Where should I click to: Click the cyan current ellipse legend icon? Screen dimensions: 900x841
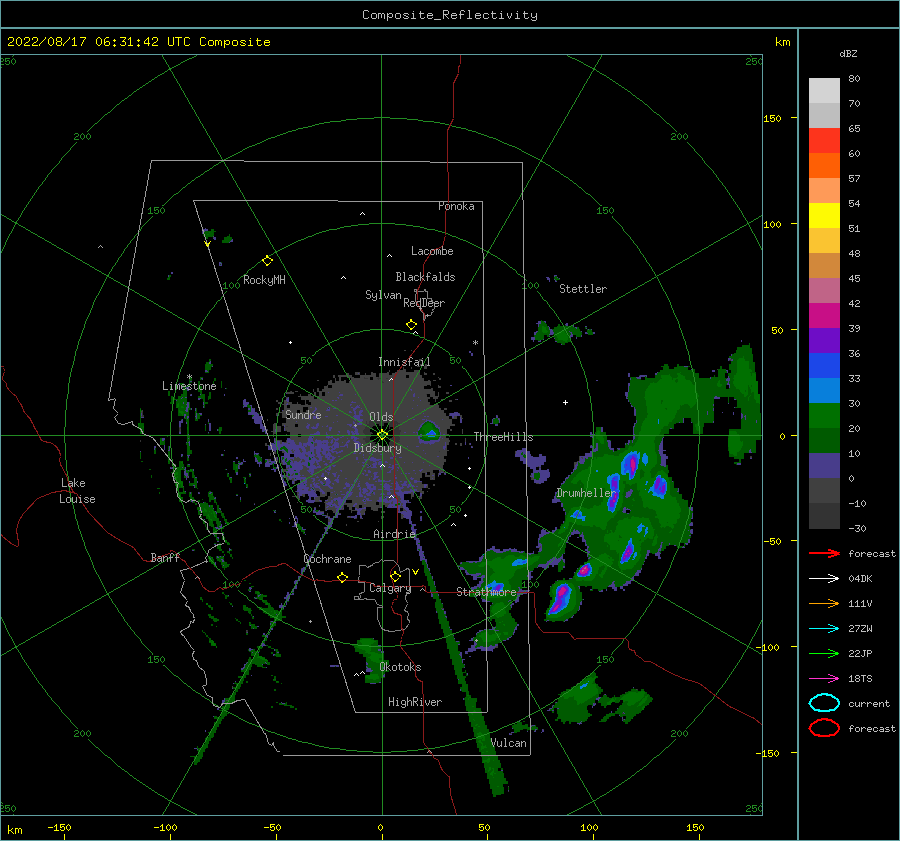(824, 703)
